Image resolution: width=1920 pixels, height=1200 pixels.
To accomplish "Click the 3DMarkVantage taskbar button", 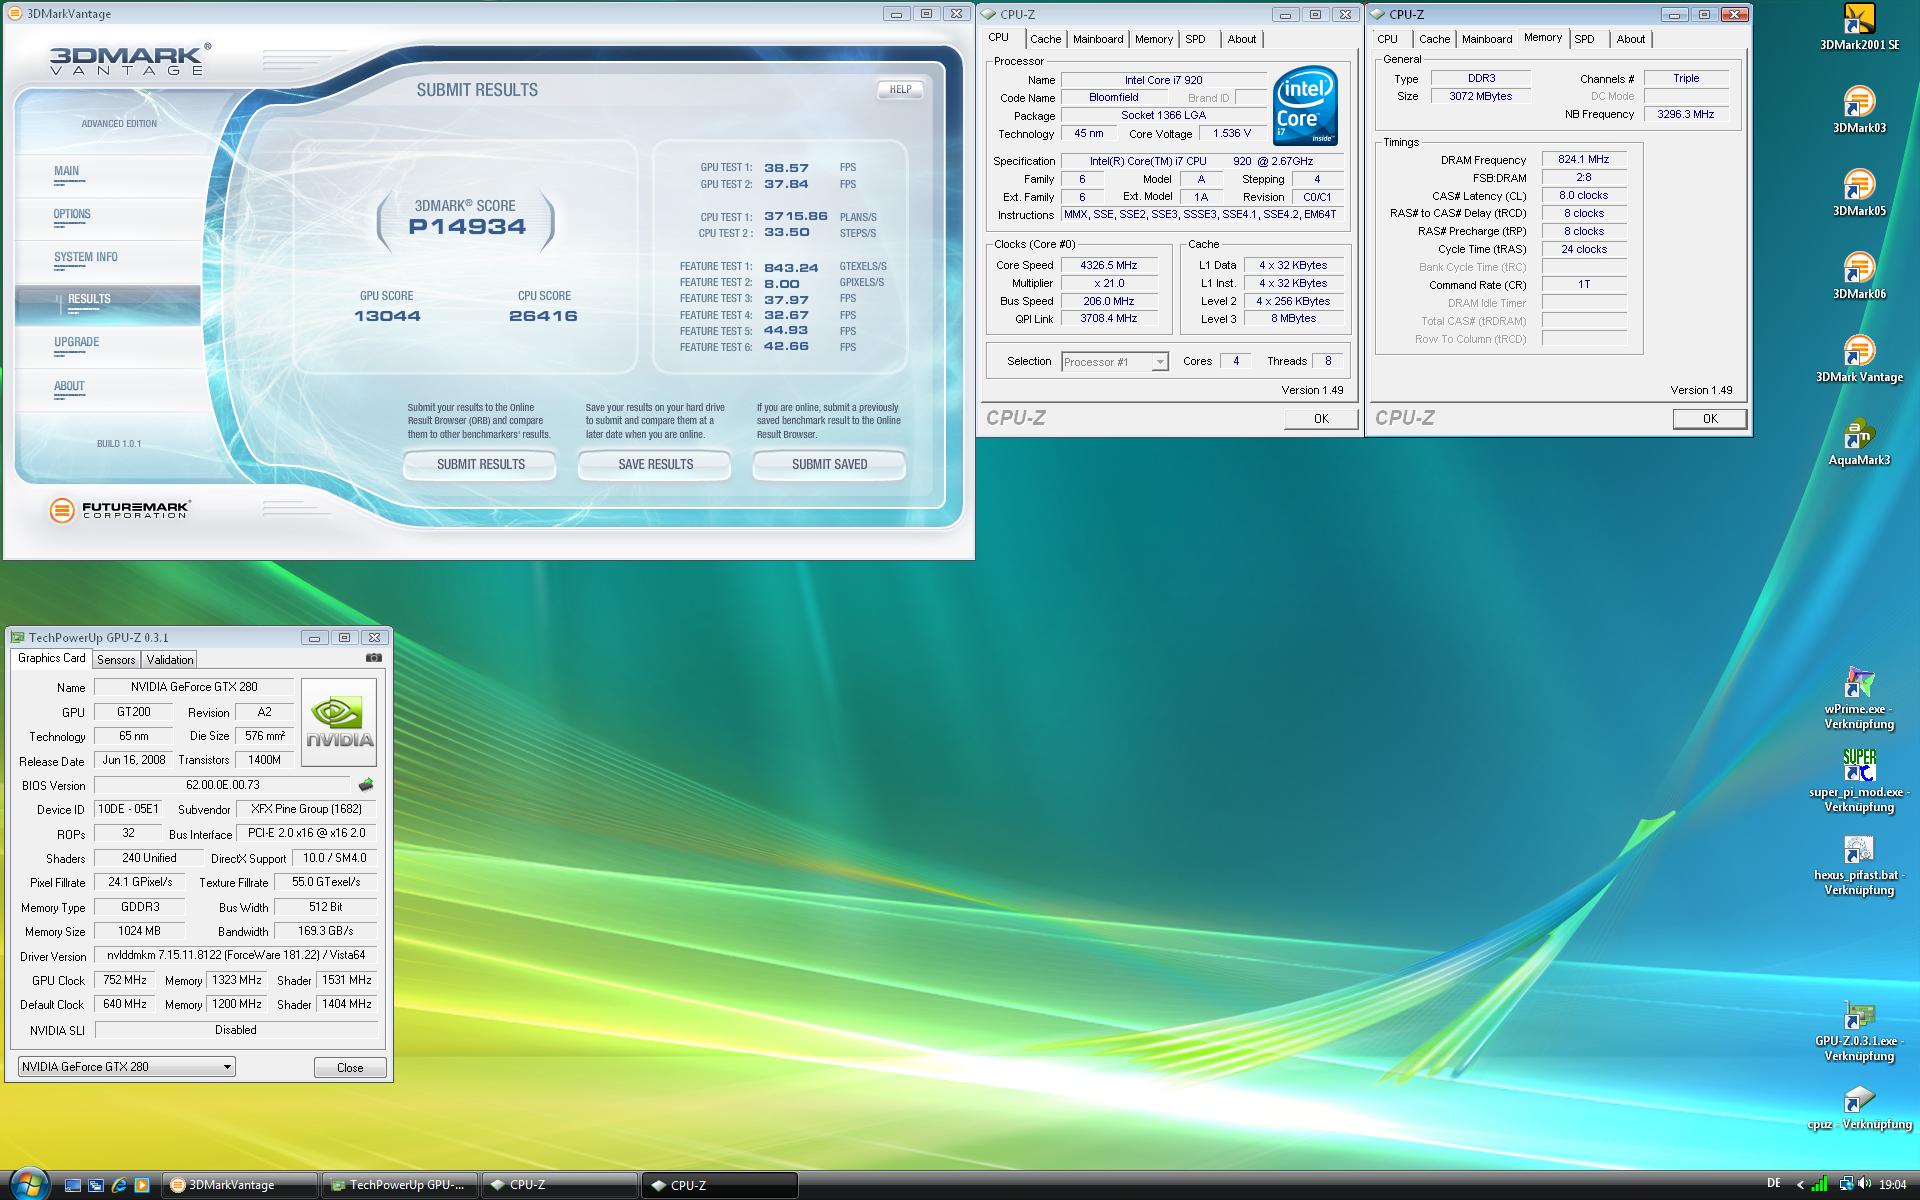I will [x=241, y=1185].
